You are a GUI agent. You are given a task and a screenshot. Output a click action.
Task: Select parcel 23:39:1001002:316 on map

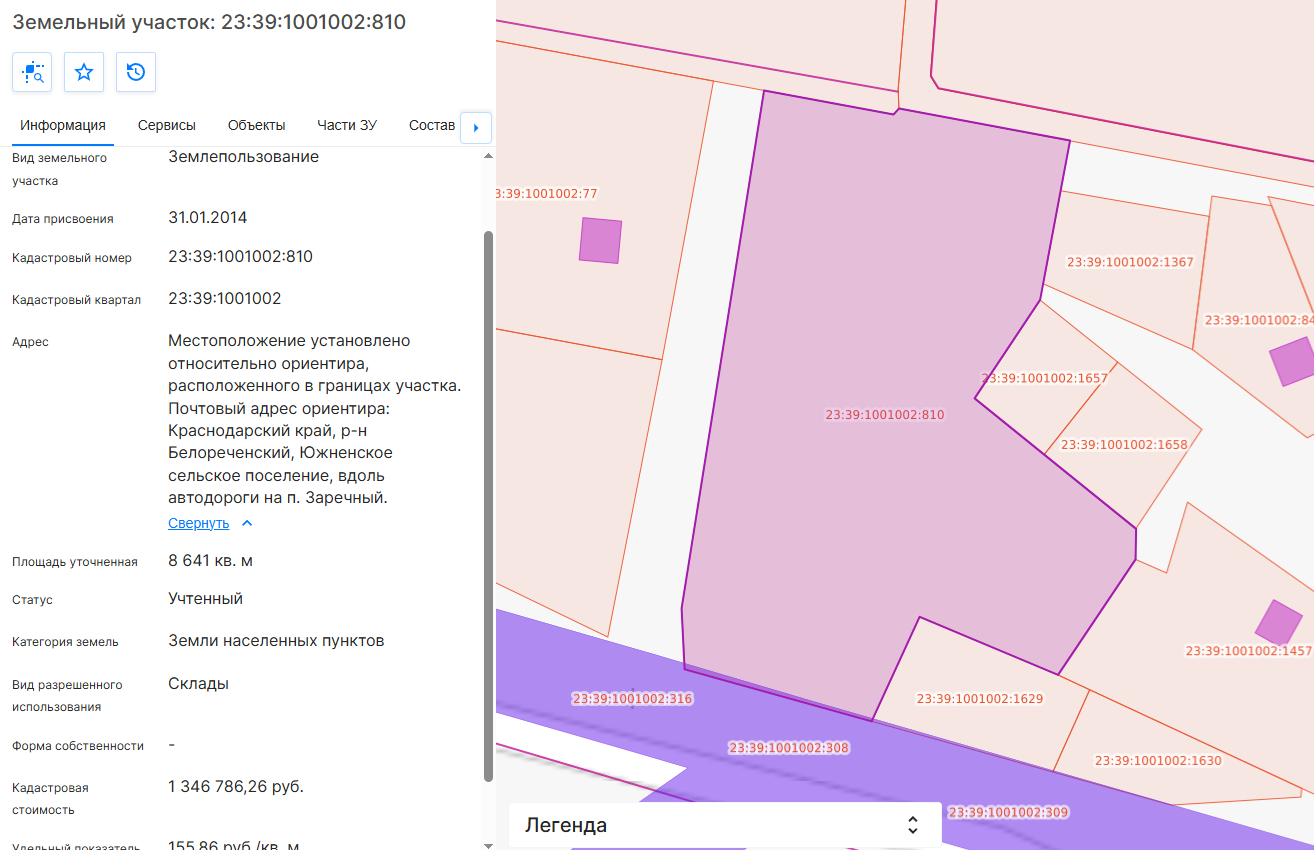[633, 698]
